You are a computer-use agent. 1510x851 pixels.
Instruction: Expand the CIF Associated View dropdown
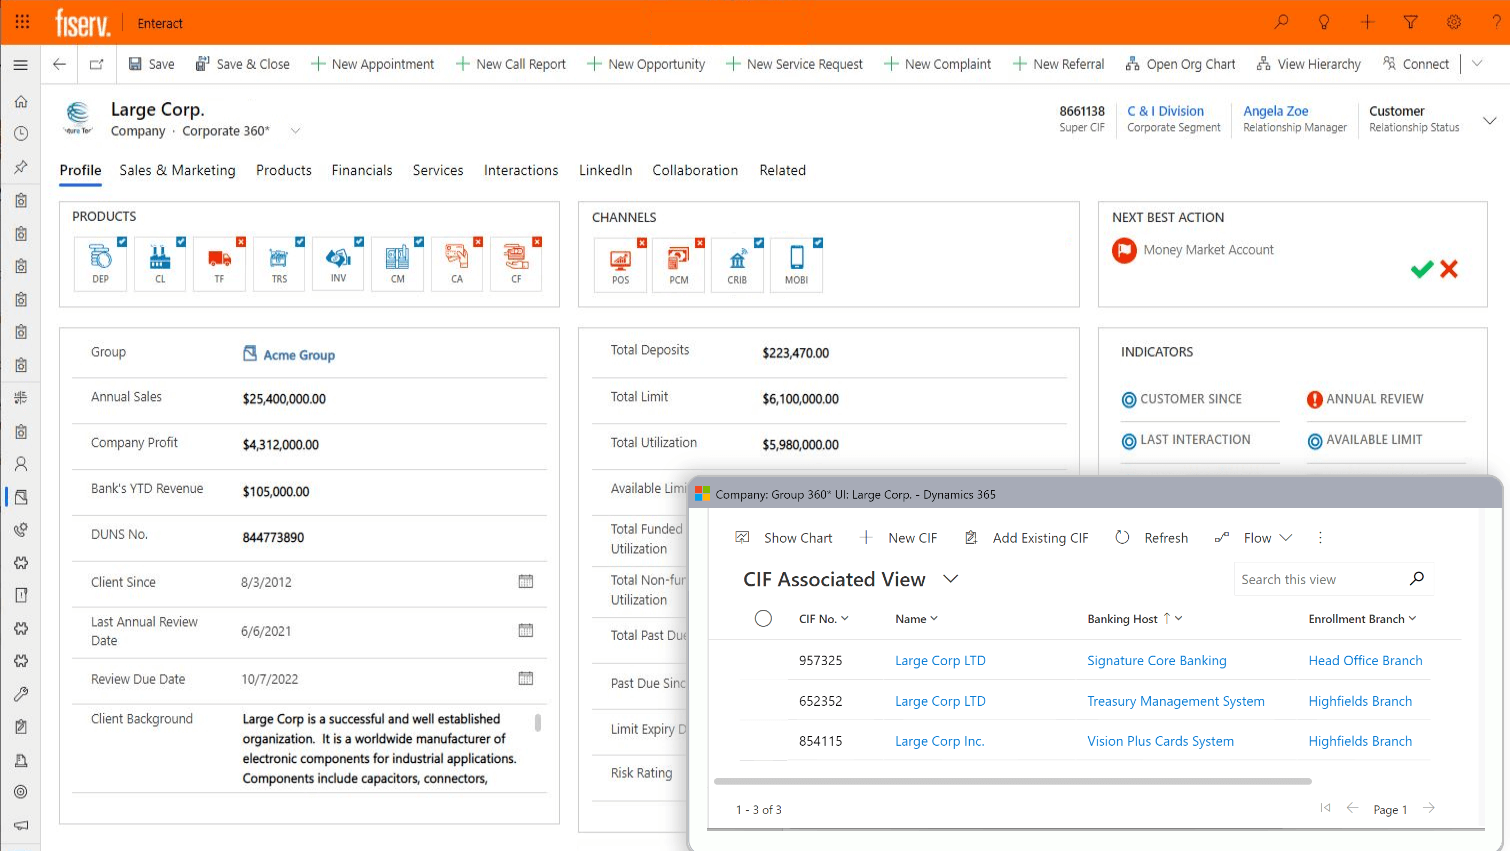click(950, 579)
